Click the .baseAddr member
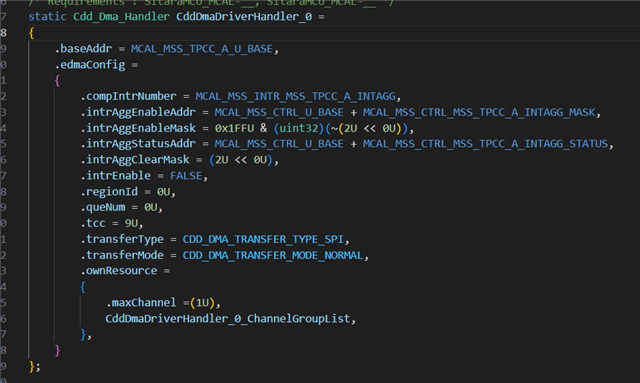 click(x=83, y=49)
